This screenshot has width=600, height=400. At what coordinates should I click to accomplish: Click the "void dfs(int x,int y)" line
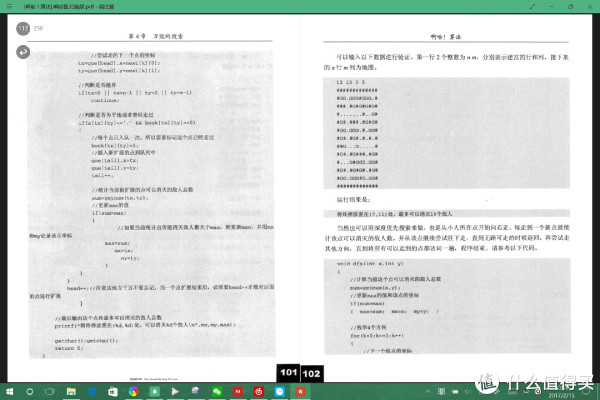coord(370,263)
